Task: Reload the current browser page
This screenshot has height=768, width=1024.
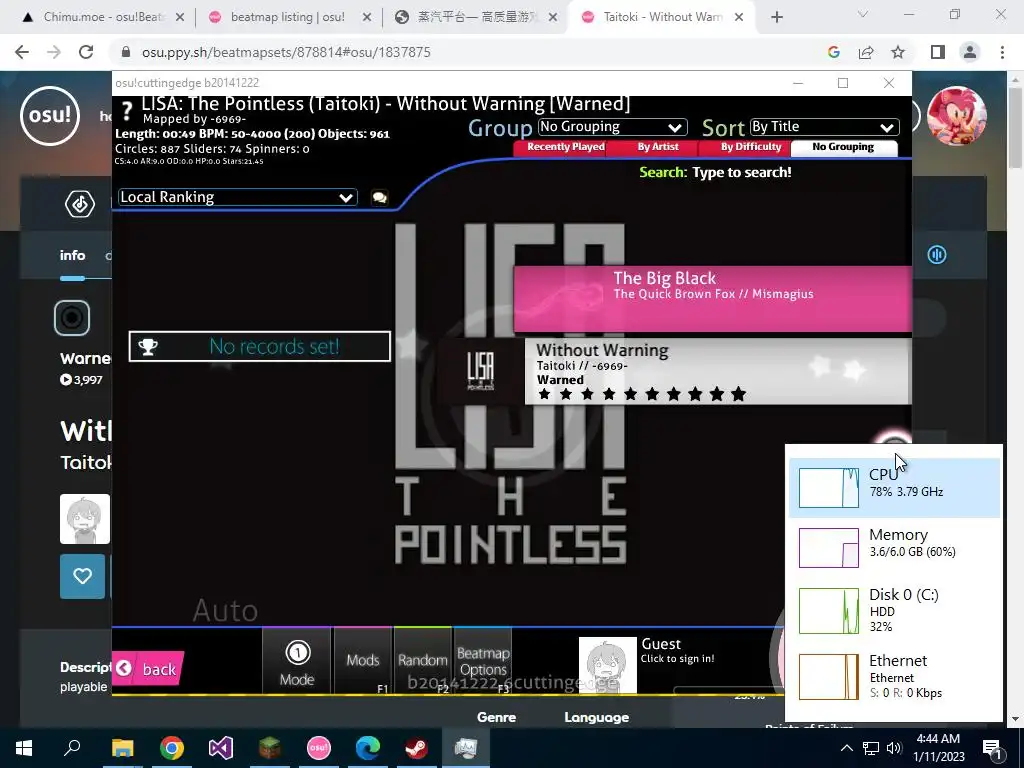Action: pos(86,52)
